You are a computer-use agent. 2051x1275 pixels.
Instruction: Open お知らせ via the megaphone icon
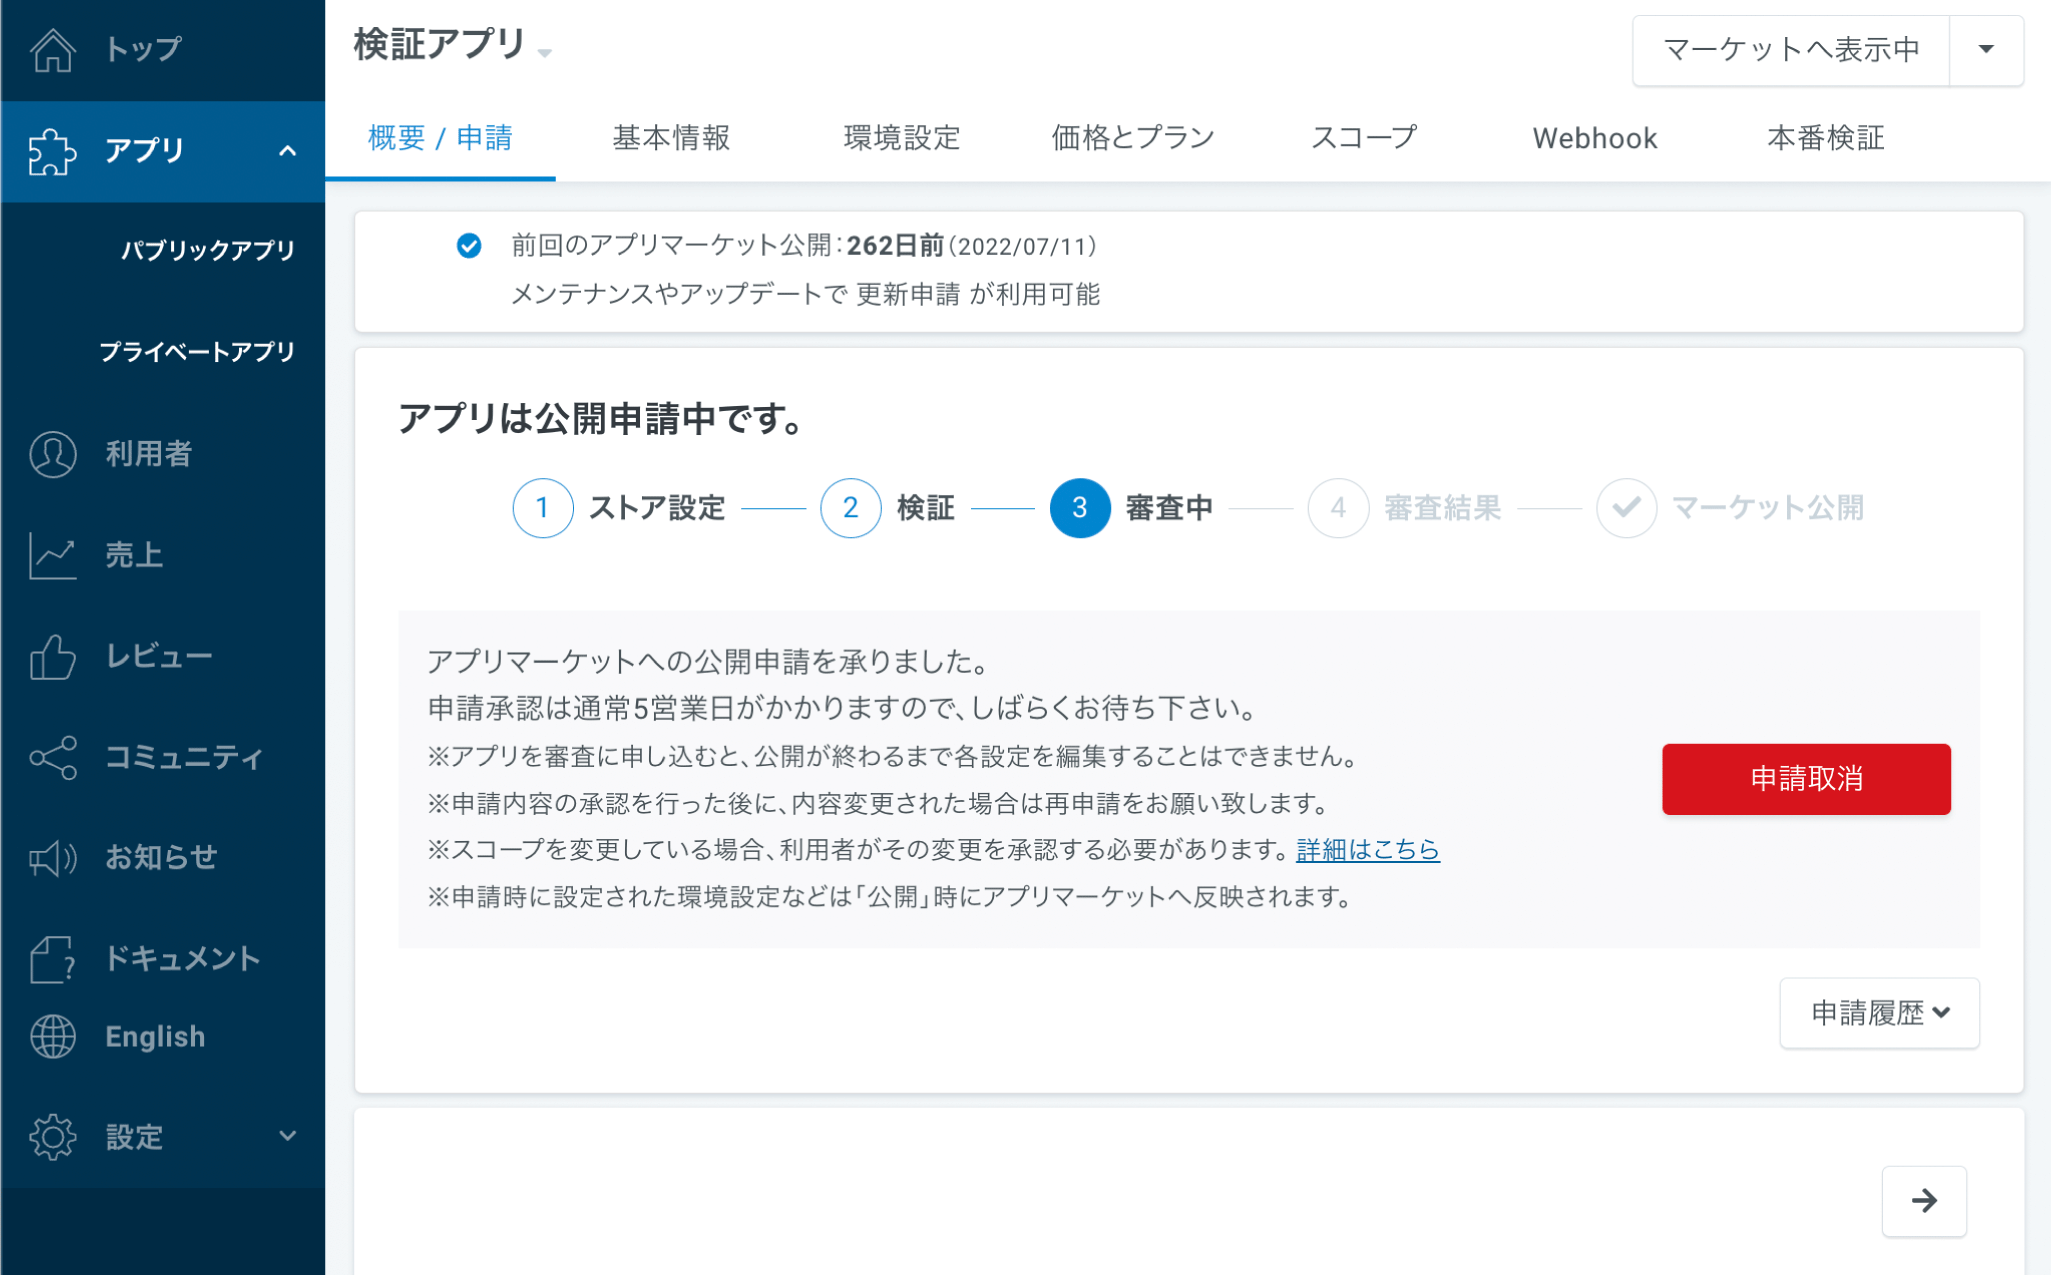coord(53,858)
